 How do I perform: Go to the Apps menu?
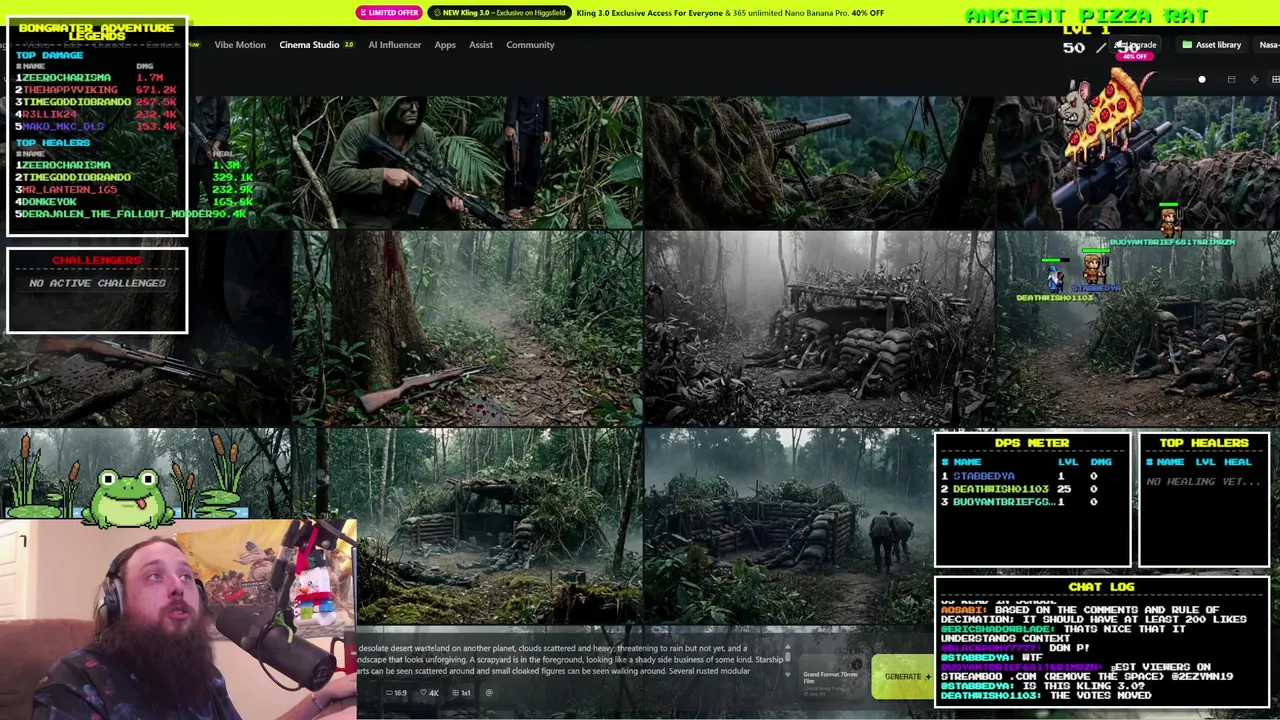[445, 45]
